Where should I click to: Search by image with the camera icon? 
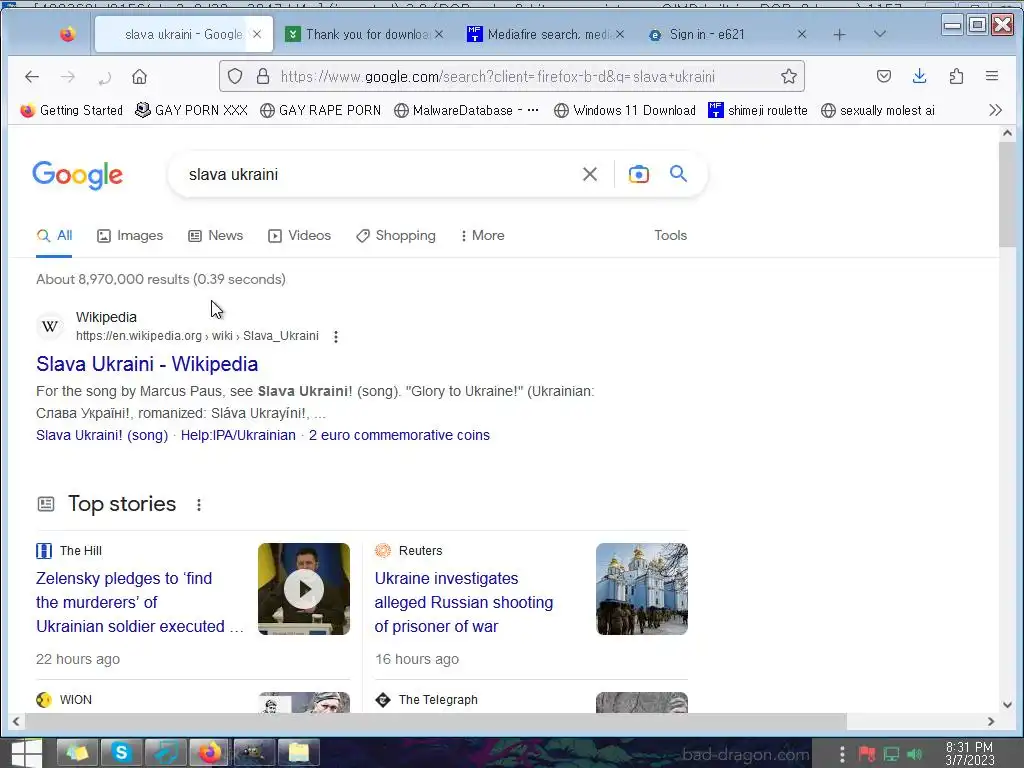[x=639, y=174]
